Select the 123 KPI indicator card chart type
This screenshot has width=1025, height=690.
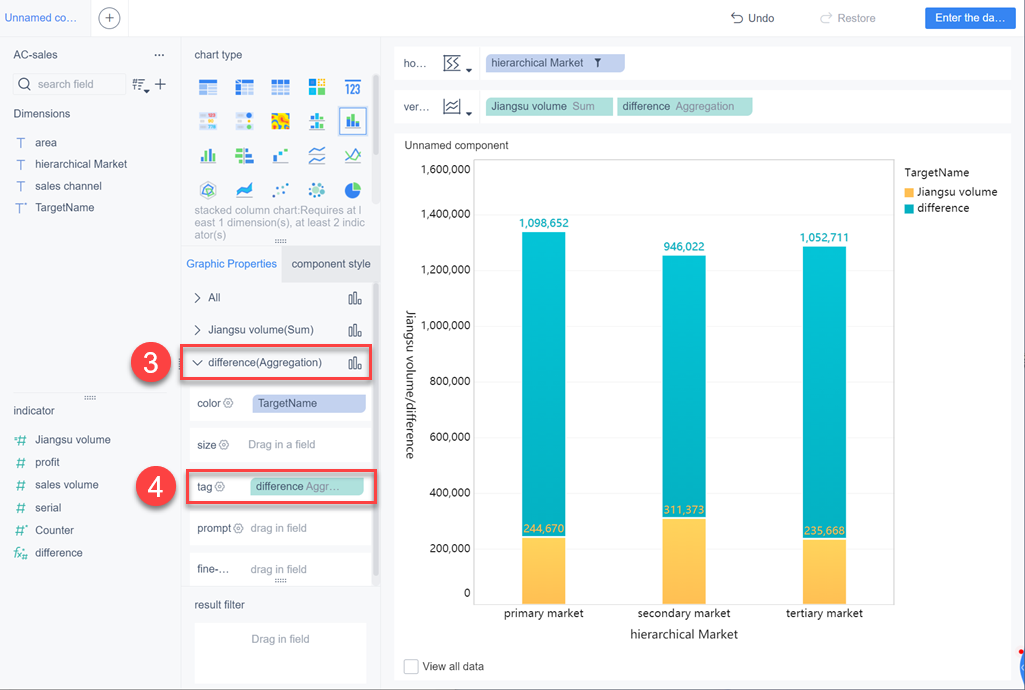[x=353, y=87]
